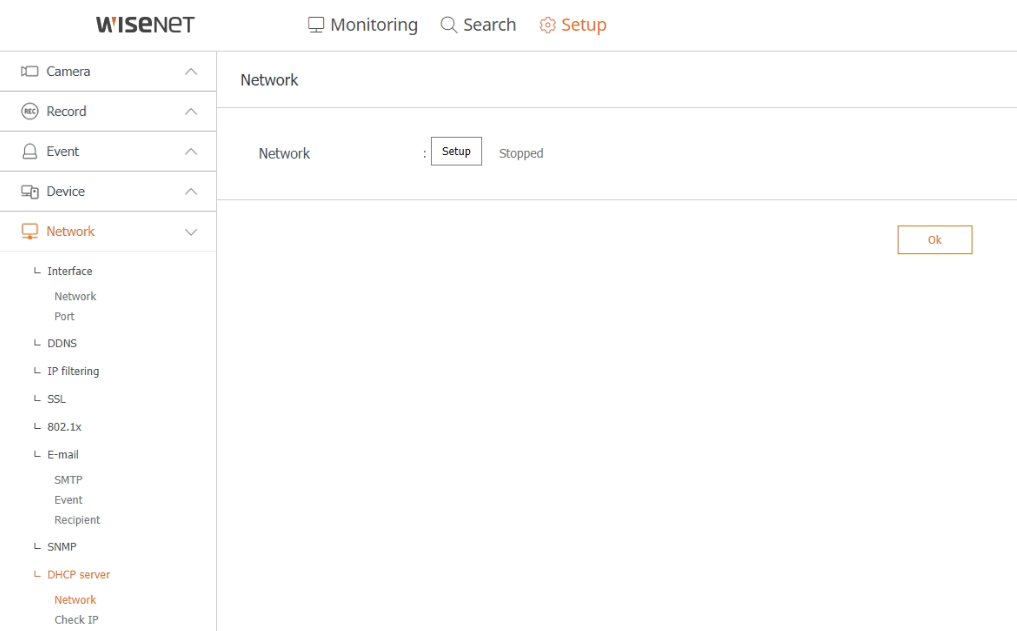Expand the Event section chevron

click(191, 152)
